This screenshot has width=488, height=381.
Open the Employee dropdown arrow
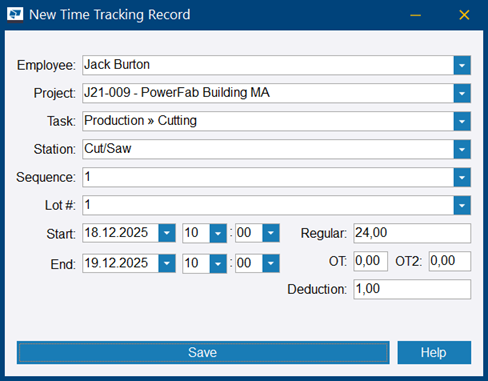click(x=462, y=65)
